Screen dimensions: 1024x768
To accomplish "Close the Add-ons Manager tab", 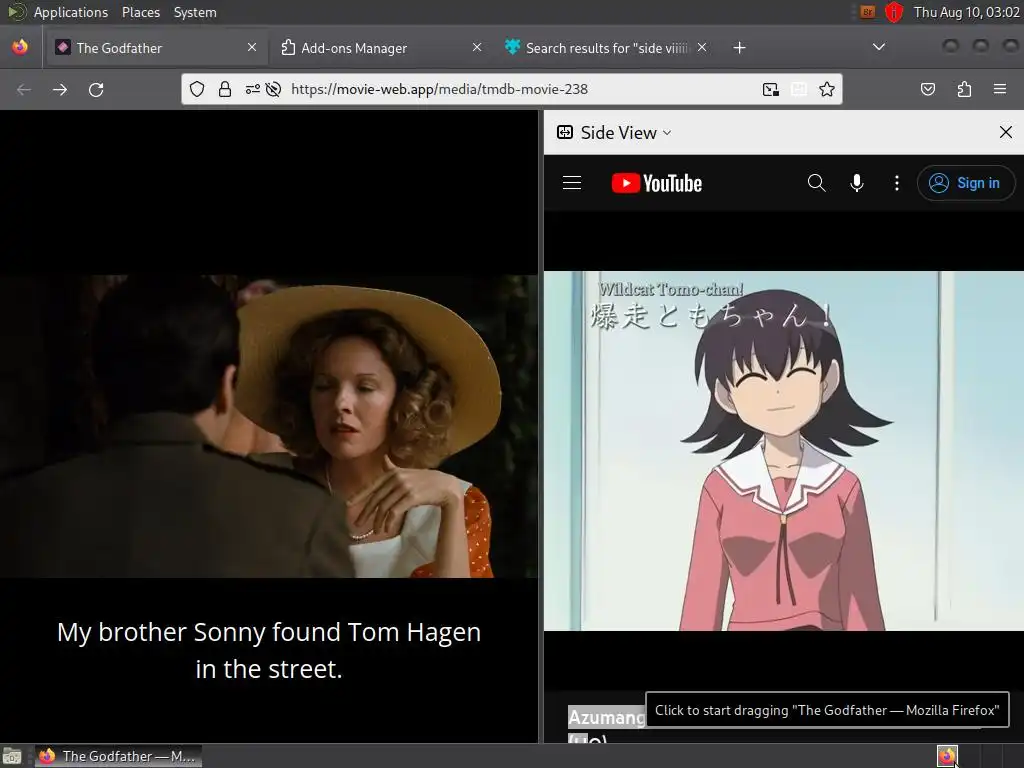I will tap(477, 47).
